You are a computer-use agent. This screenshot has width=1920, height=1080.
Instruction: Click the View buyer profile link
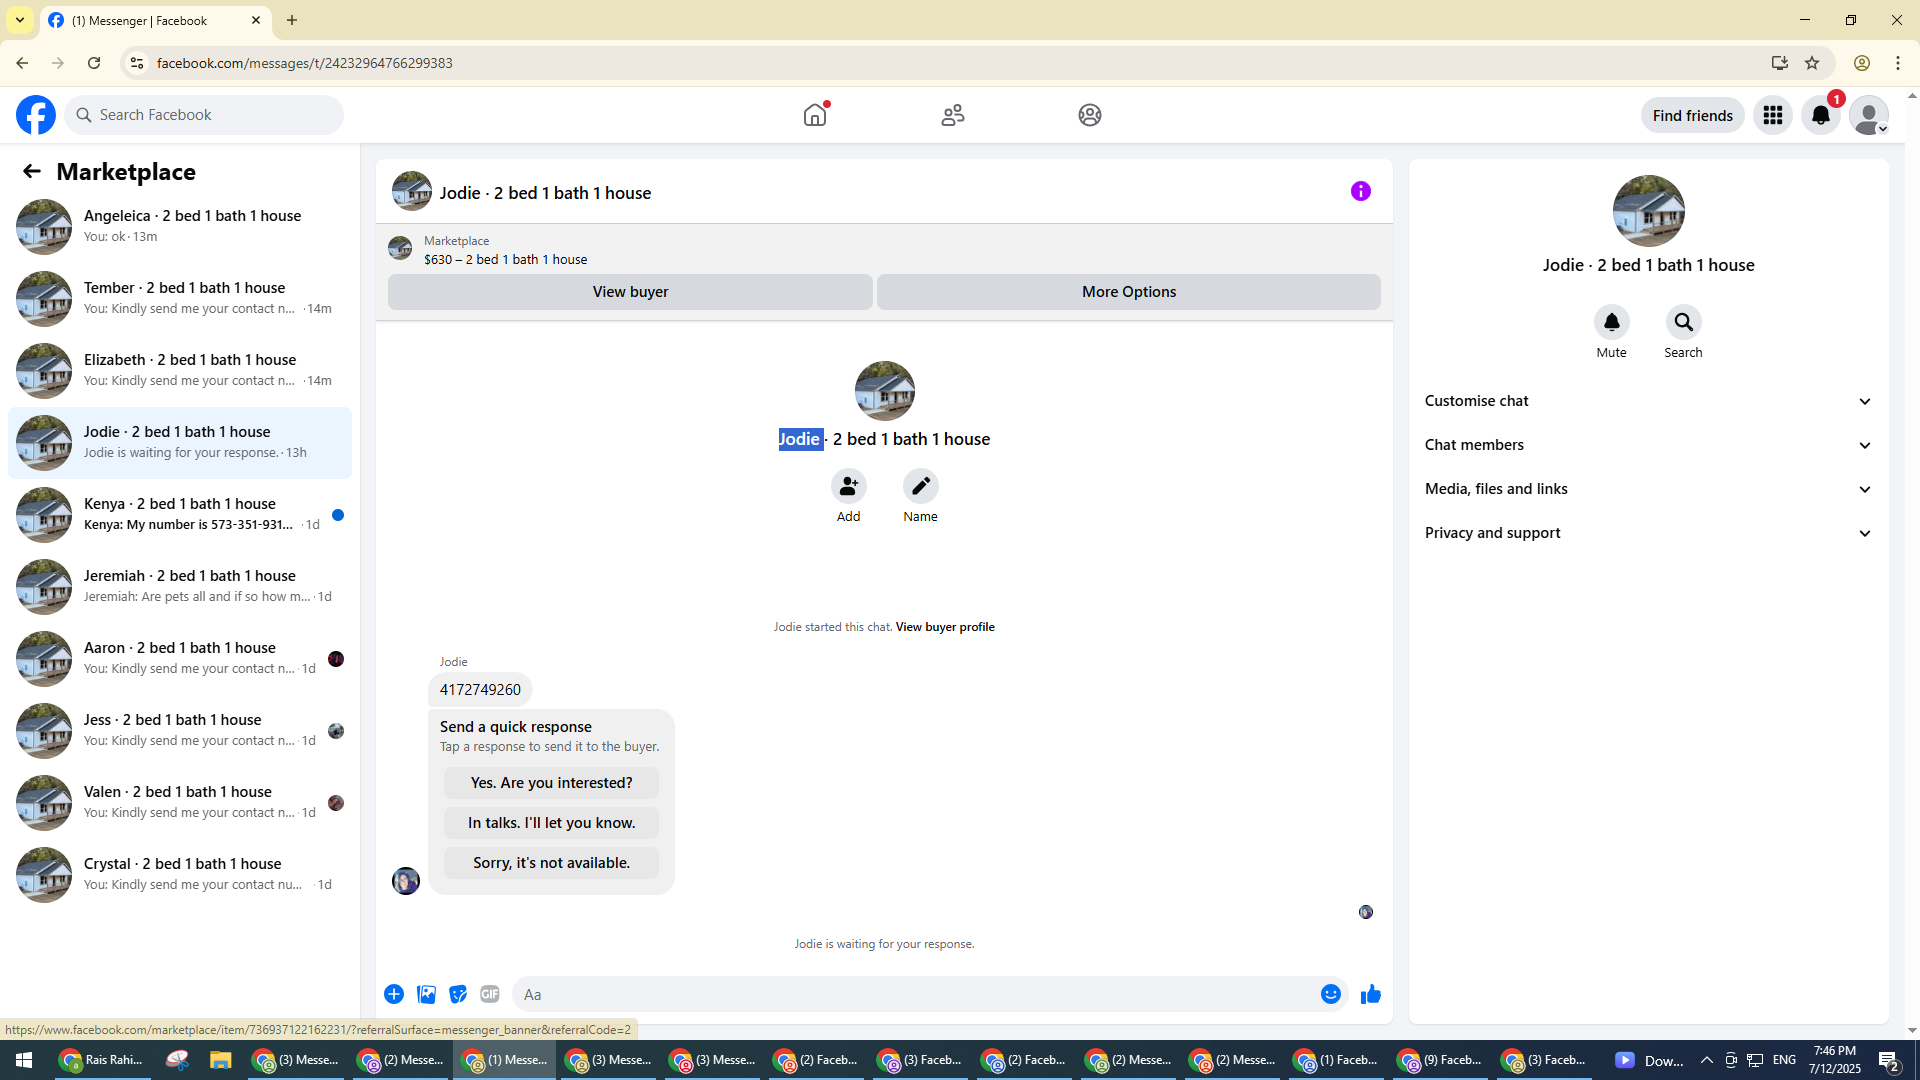pos(944,627)
